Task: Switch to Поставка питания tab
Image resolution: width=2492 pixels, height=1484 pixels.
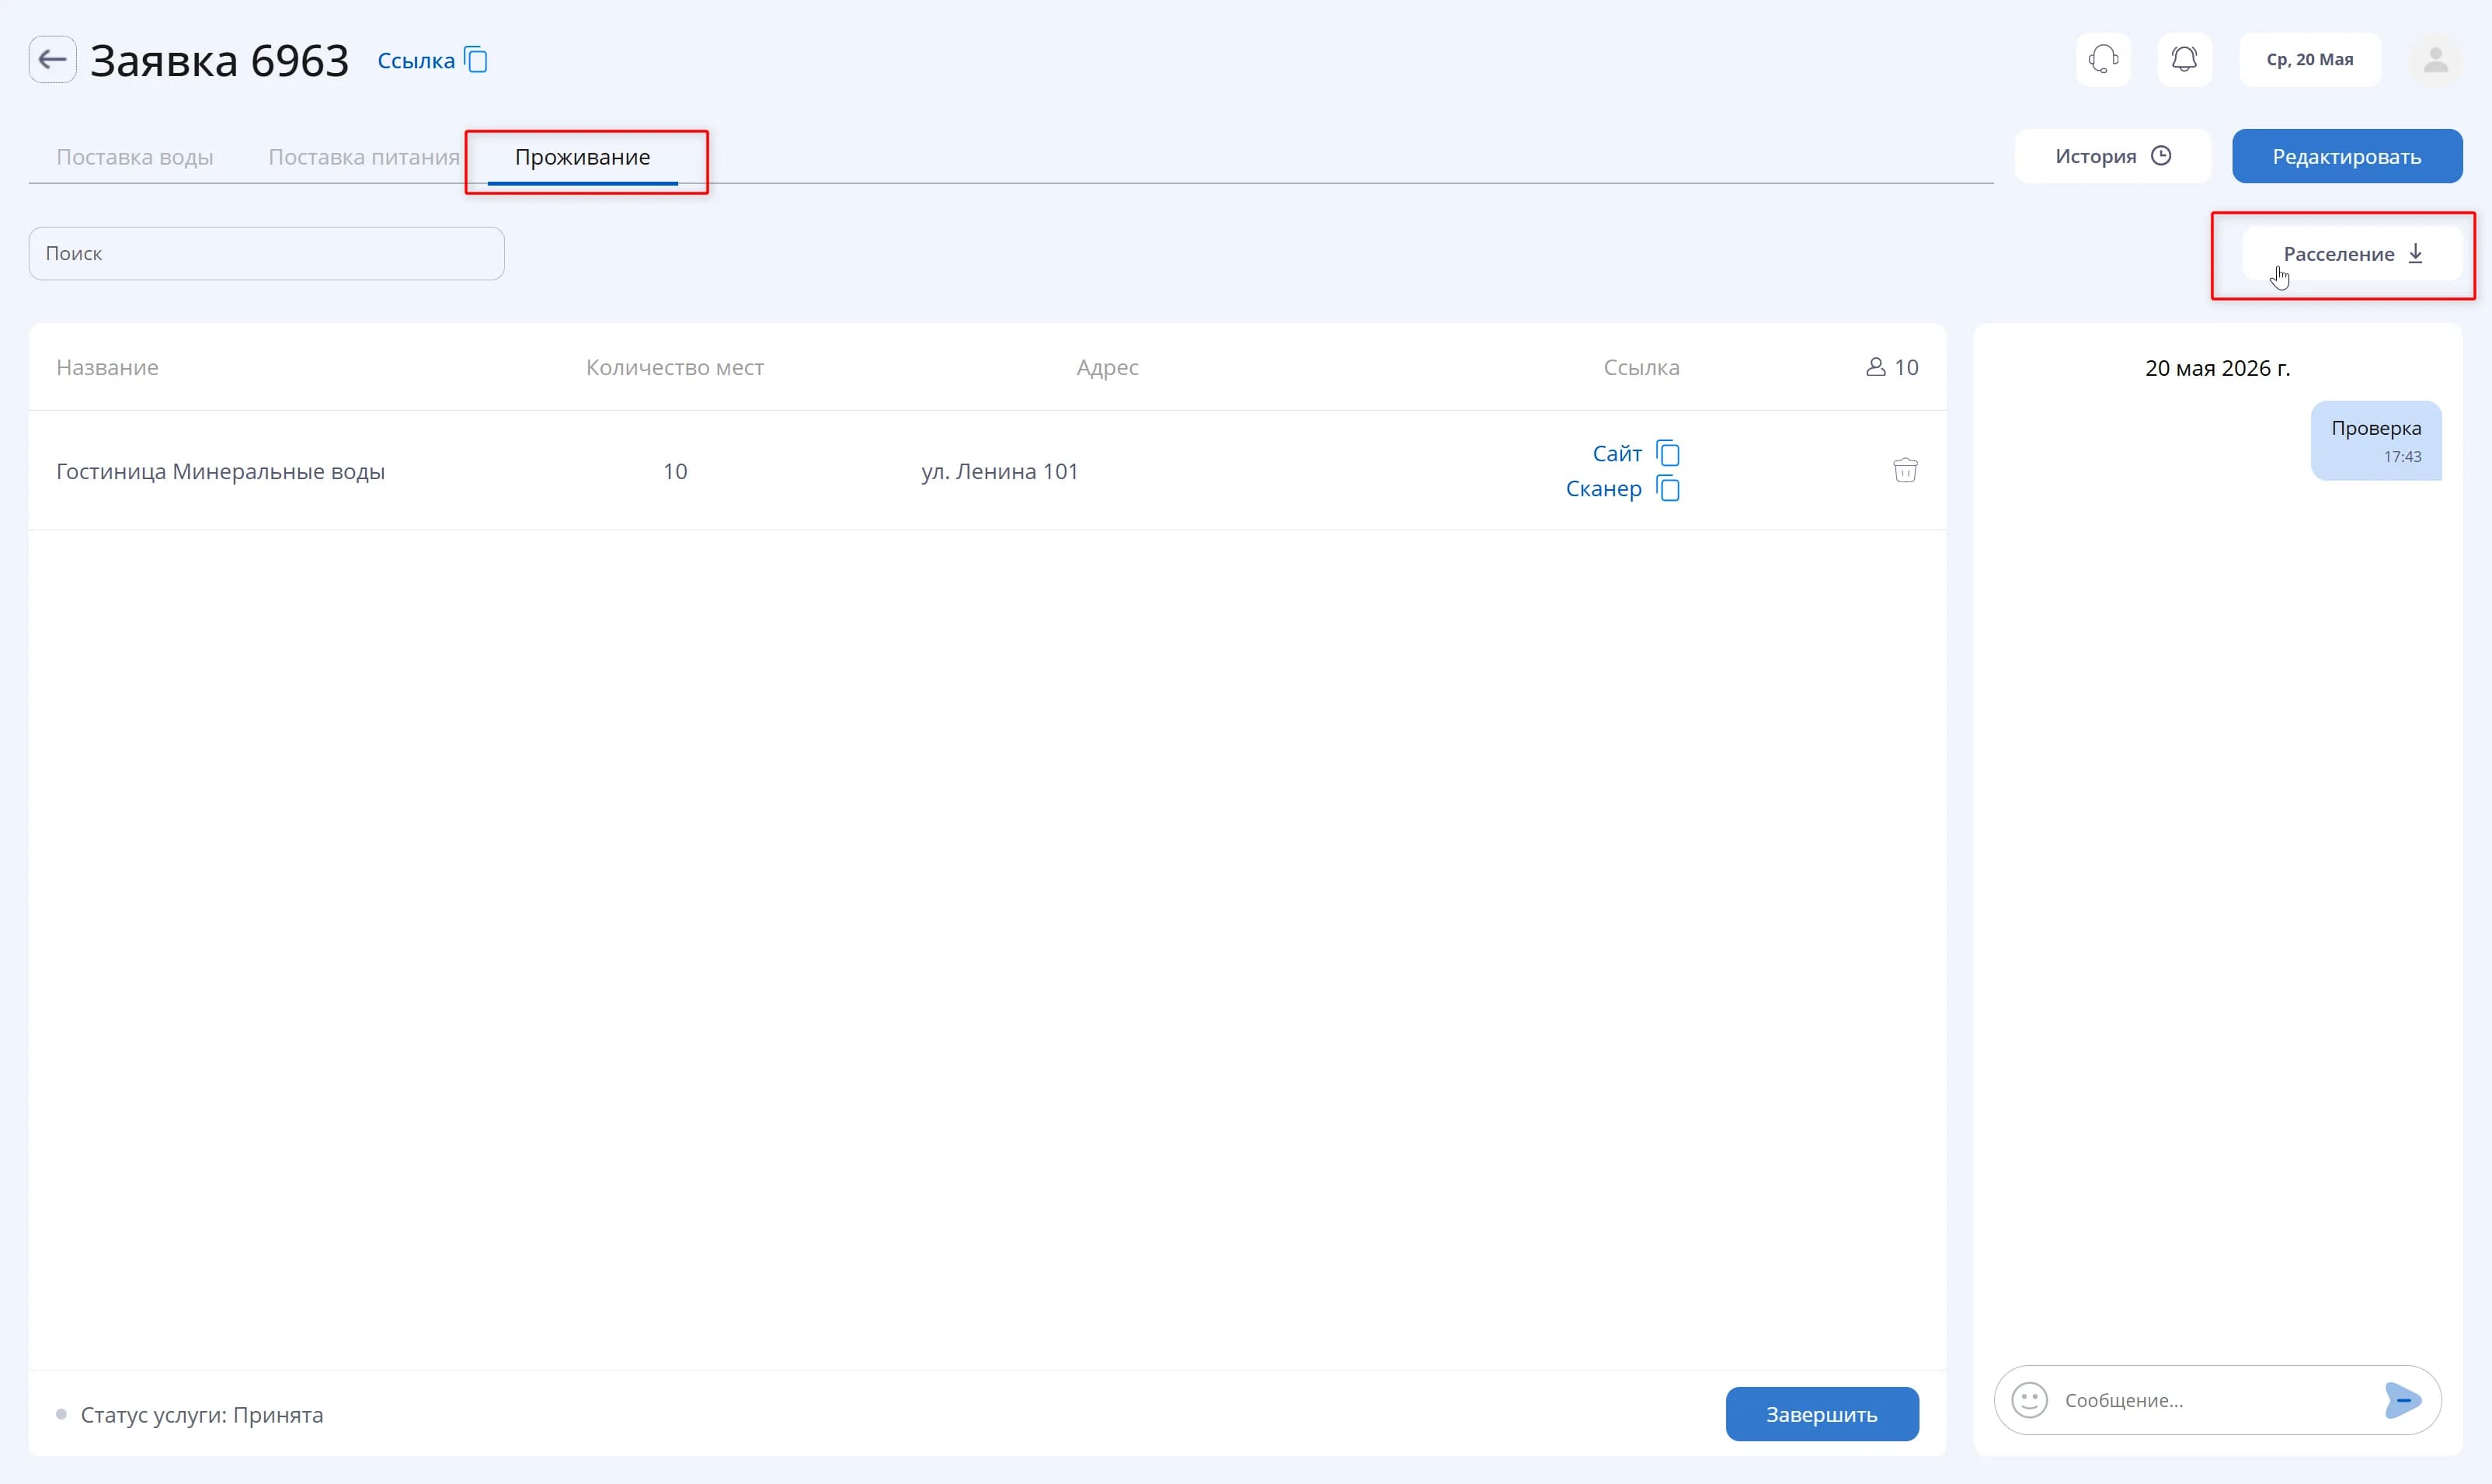Action: point(364,157)
